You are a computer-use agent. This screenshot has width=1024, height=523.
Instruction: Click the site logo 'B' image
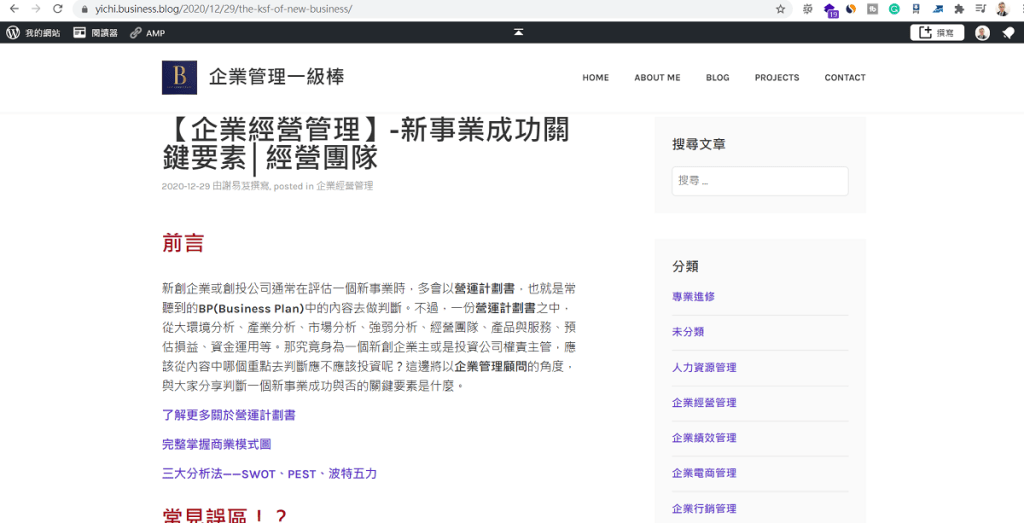pyautogui.click(x=179, y=78)
